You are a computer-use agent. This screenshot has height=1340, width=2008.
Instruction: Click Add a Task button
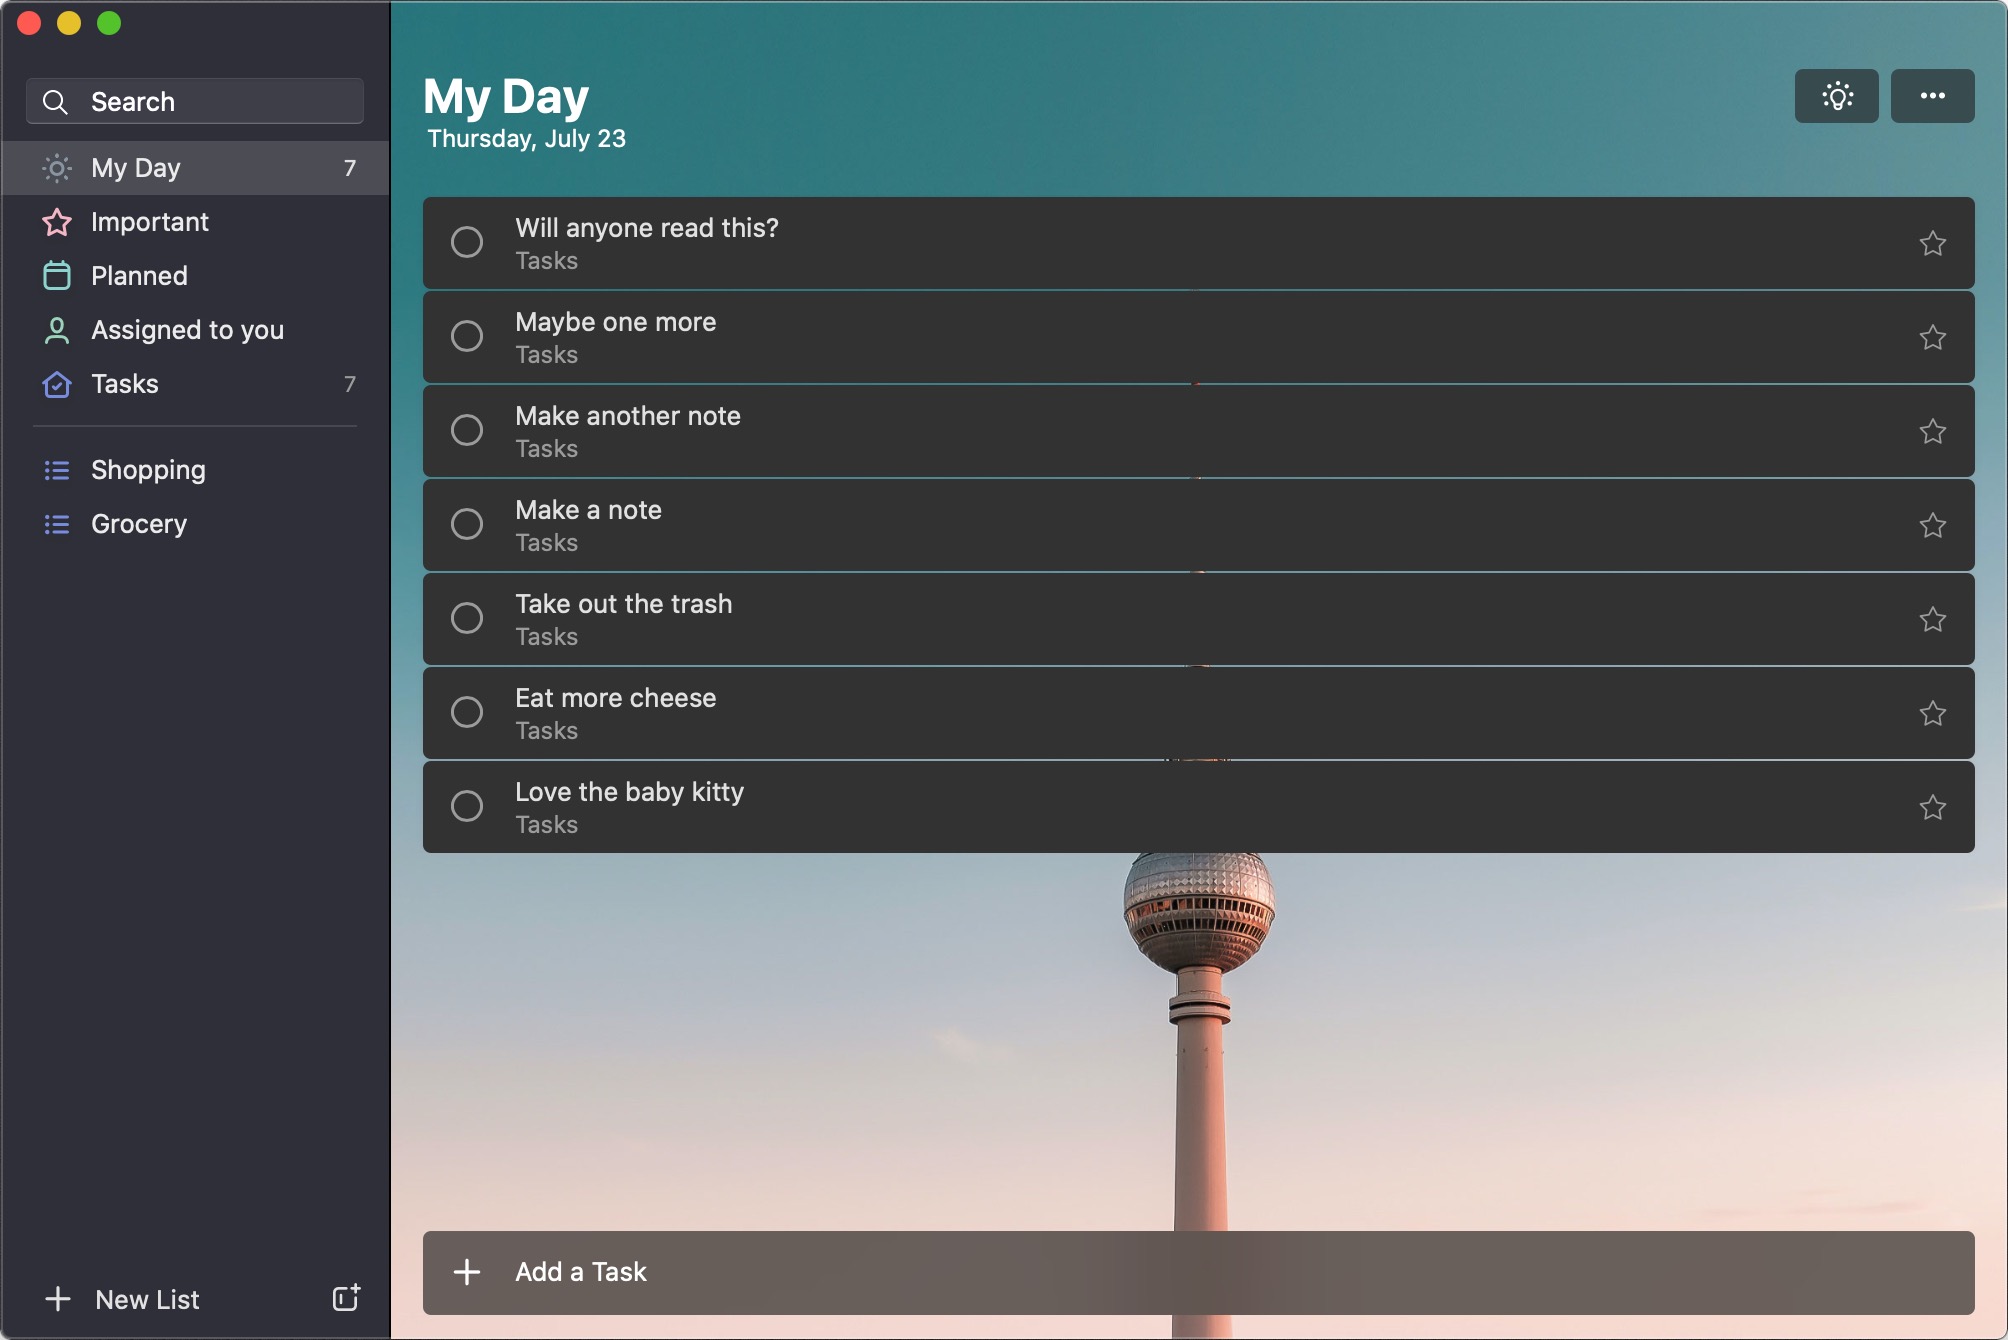[580, 1271]
